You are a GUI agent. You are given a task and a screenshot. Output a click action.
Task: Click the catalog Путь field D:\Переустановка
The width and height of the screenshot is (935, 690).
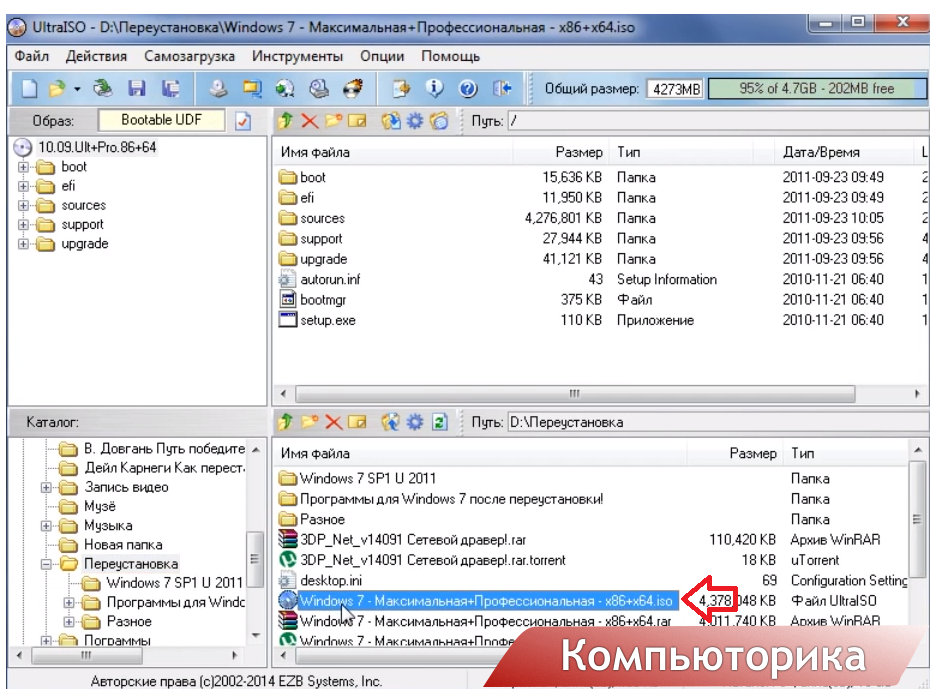718,422
